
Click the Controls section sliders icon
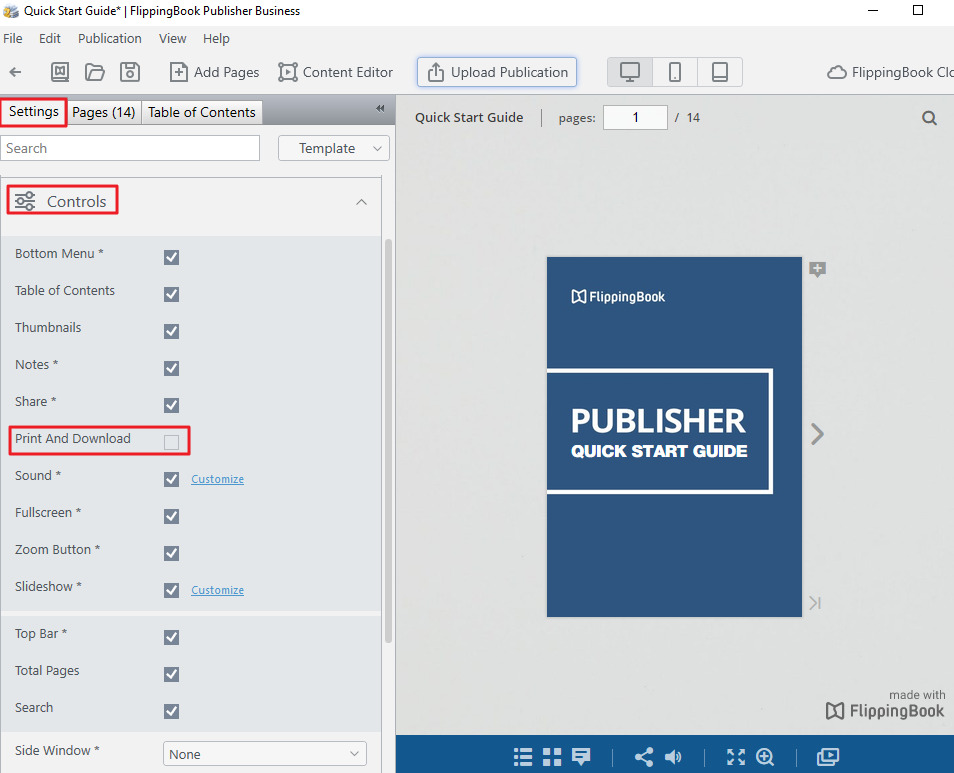point(25,201)
